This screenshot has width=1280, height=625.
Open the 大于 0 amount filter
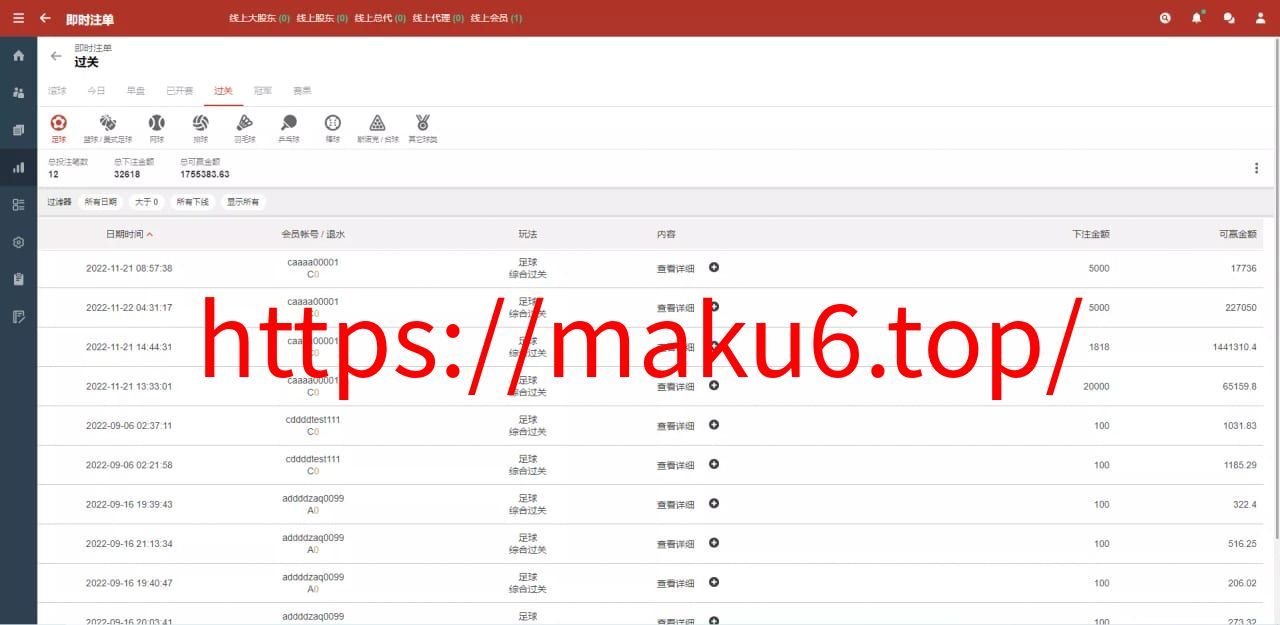point(147,202)
